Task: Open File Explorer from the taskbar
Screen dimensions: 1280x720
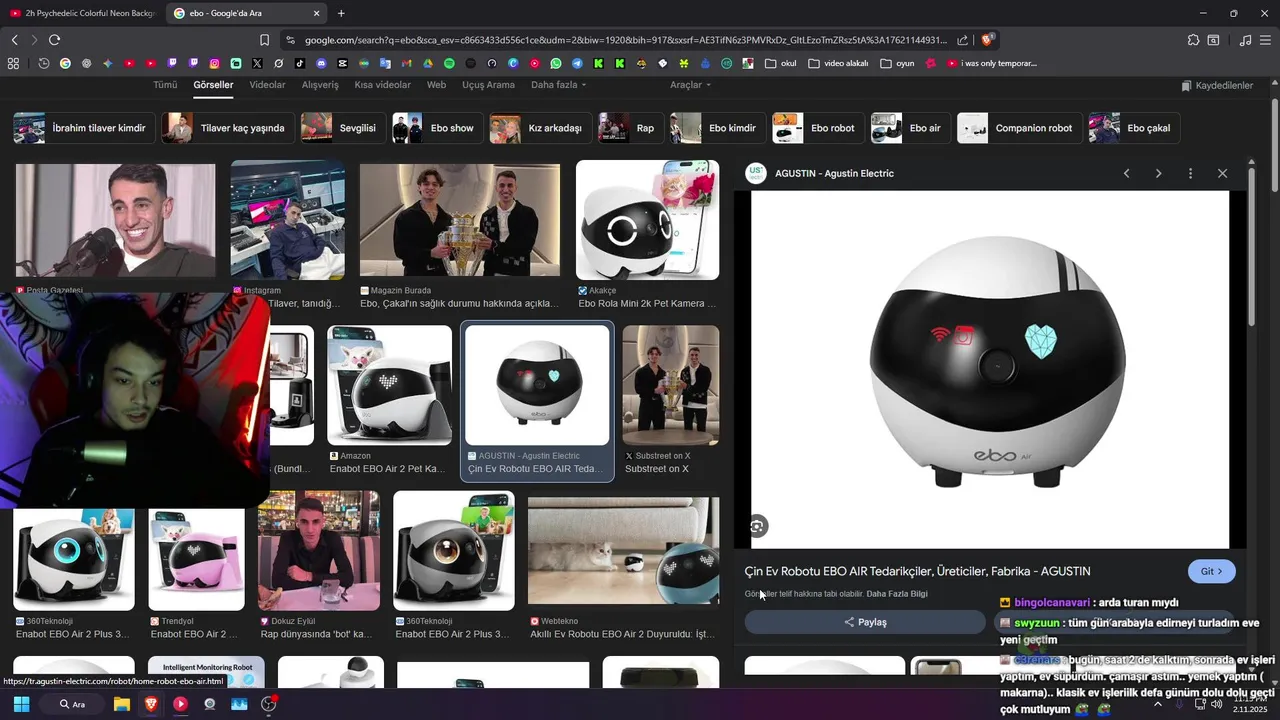Action: pos(121,704)
